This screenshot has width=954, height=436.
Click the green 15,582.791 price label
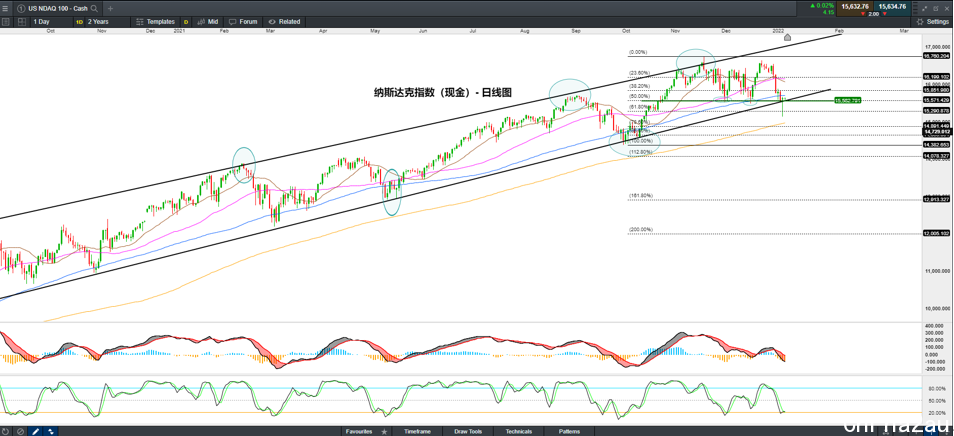(847, 100)
